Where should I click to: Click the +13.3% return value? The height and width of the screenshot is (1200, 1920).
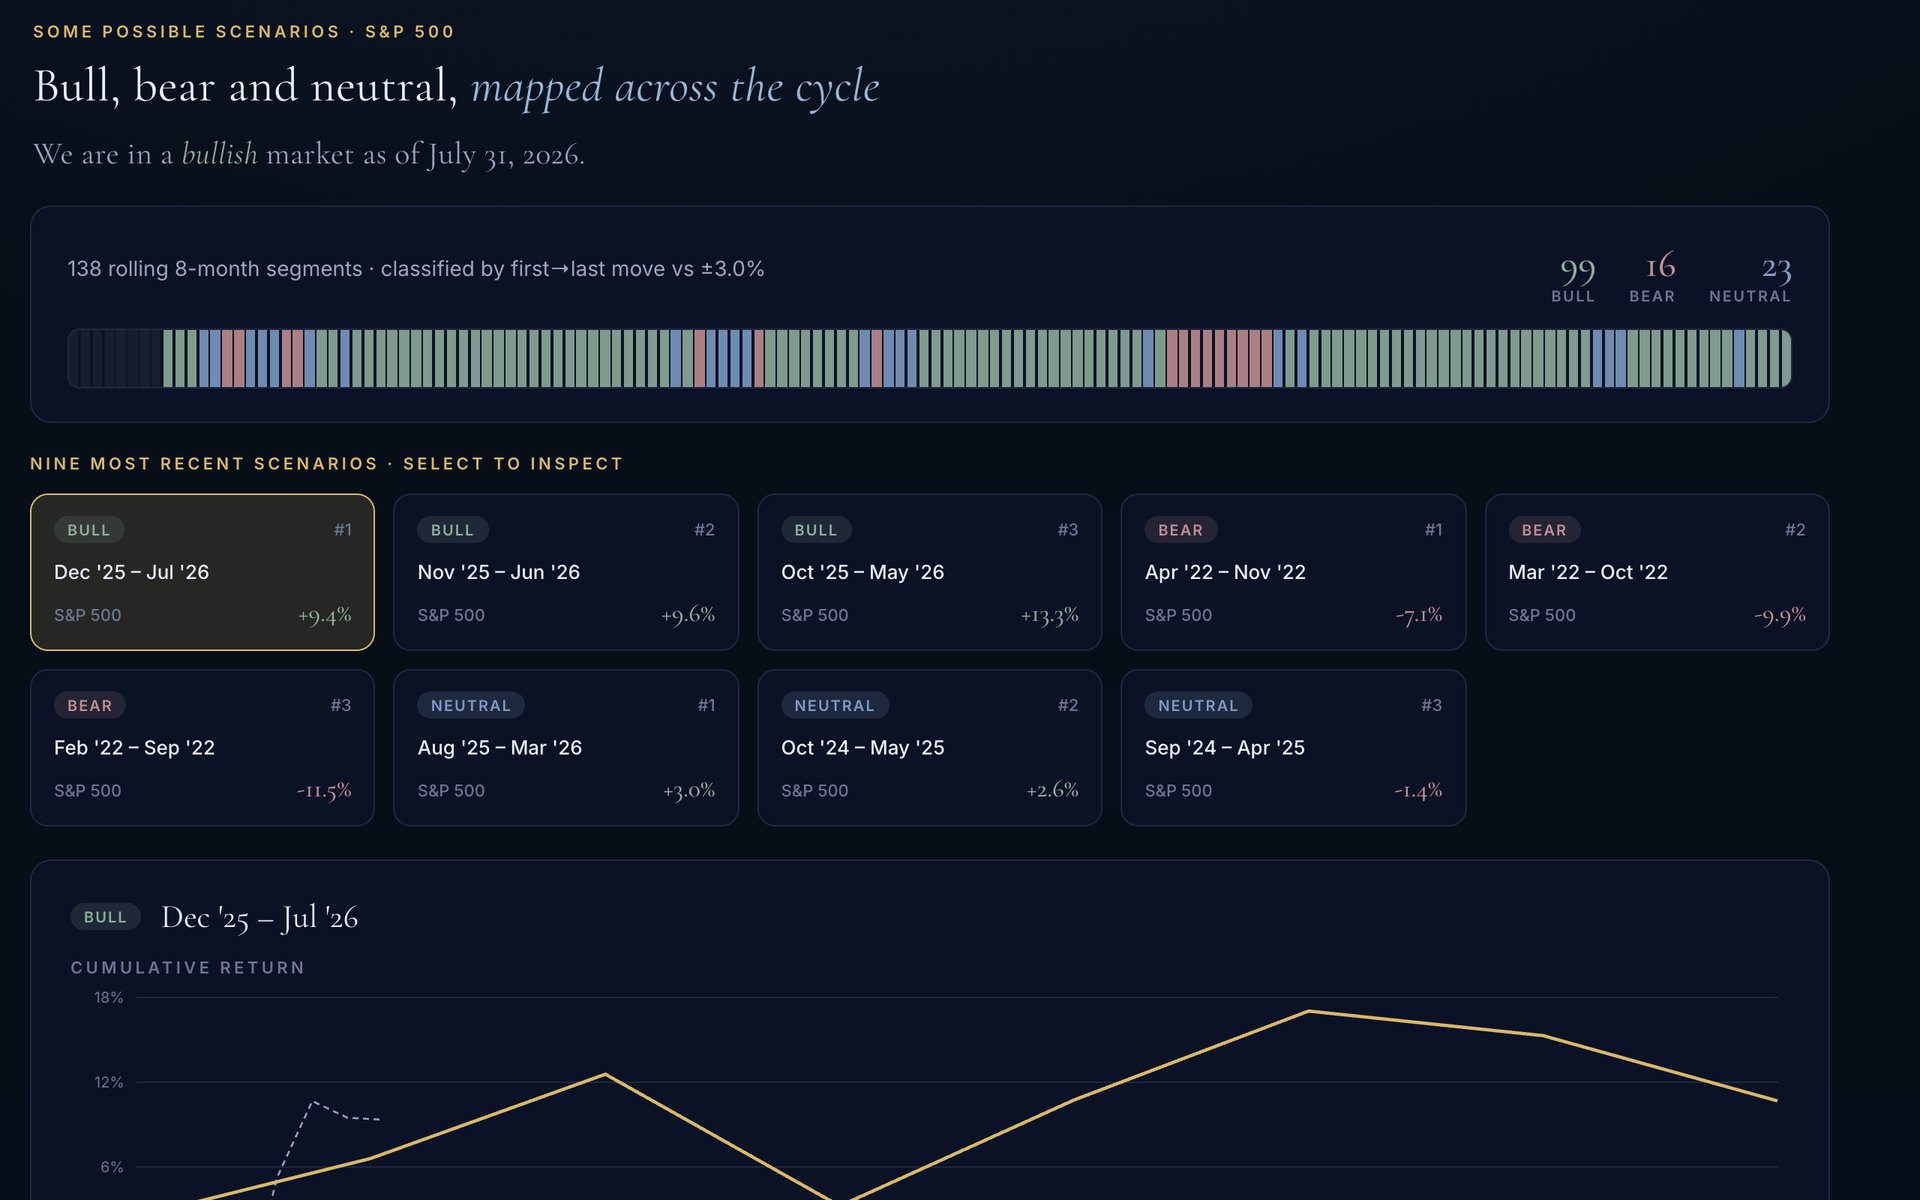click(x=1049, y=615)
